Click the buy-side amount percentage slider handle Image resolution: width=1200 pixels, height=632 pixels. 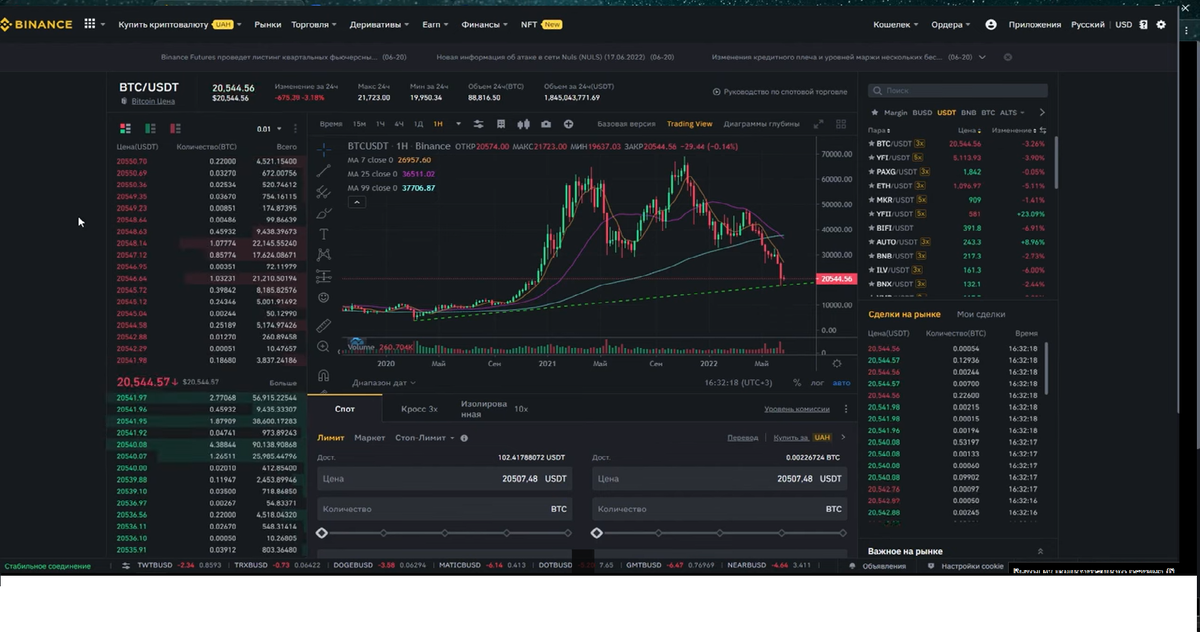pyautogui.click(x=322, y=533)
